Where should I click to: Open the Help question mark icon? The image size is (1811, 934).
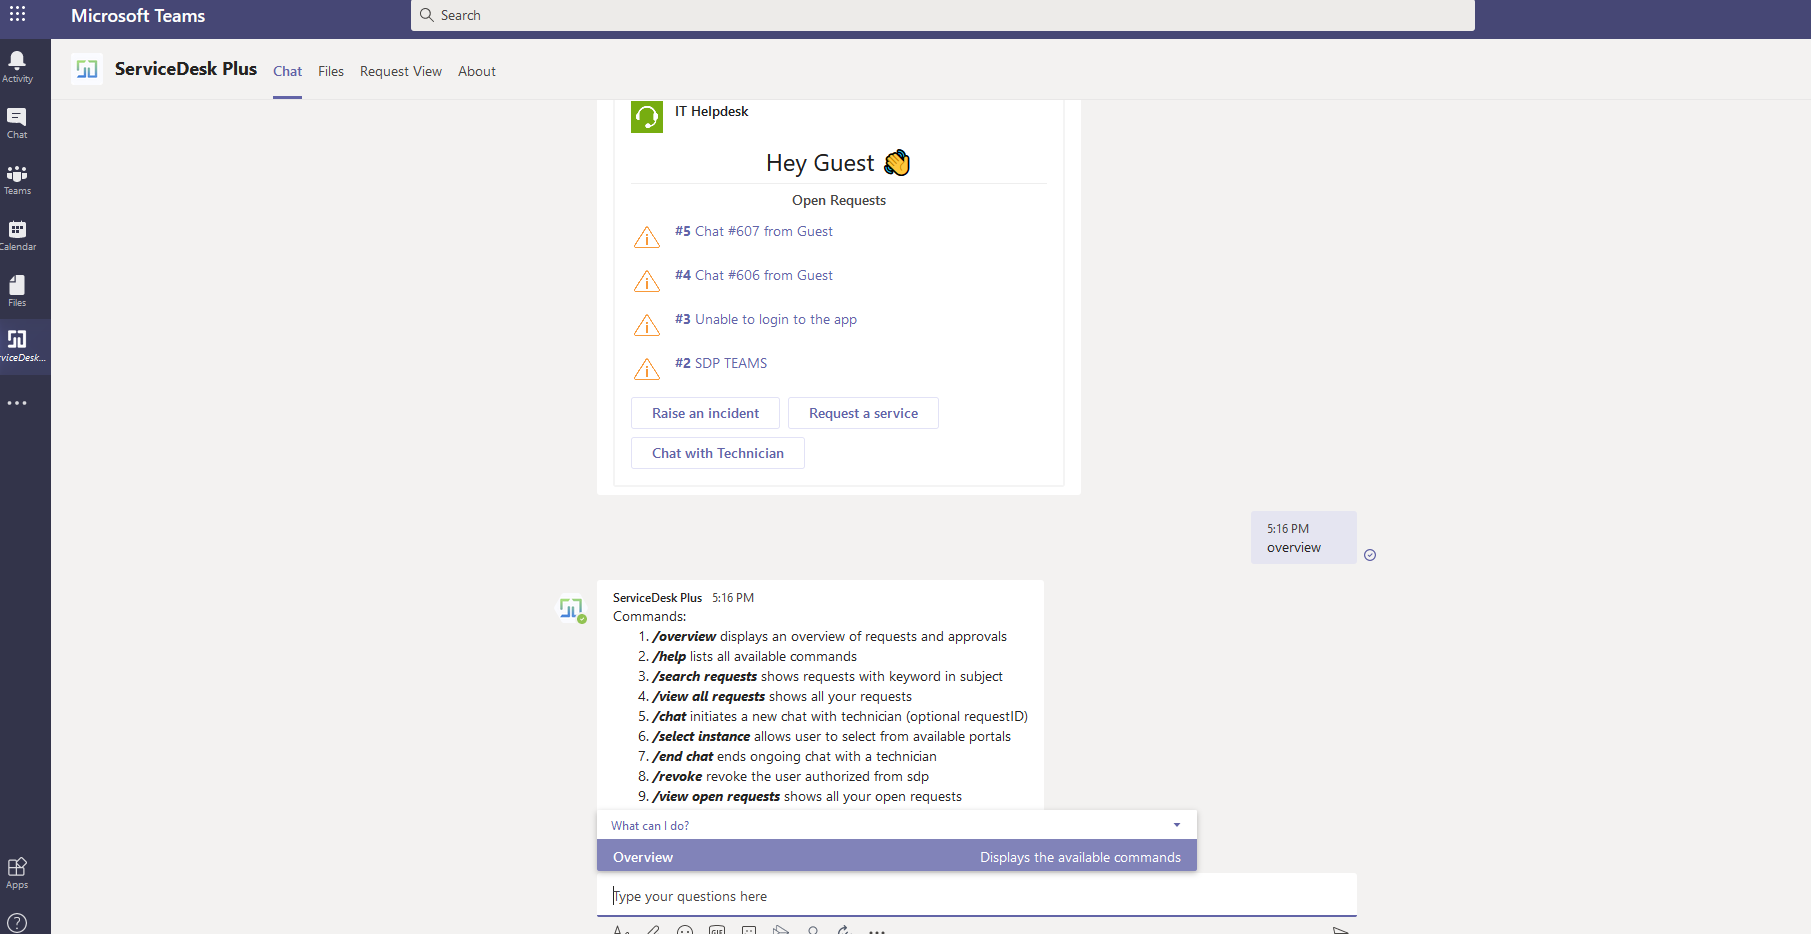[x=17, y=923]
